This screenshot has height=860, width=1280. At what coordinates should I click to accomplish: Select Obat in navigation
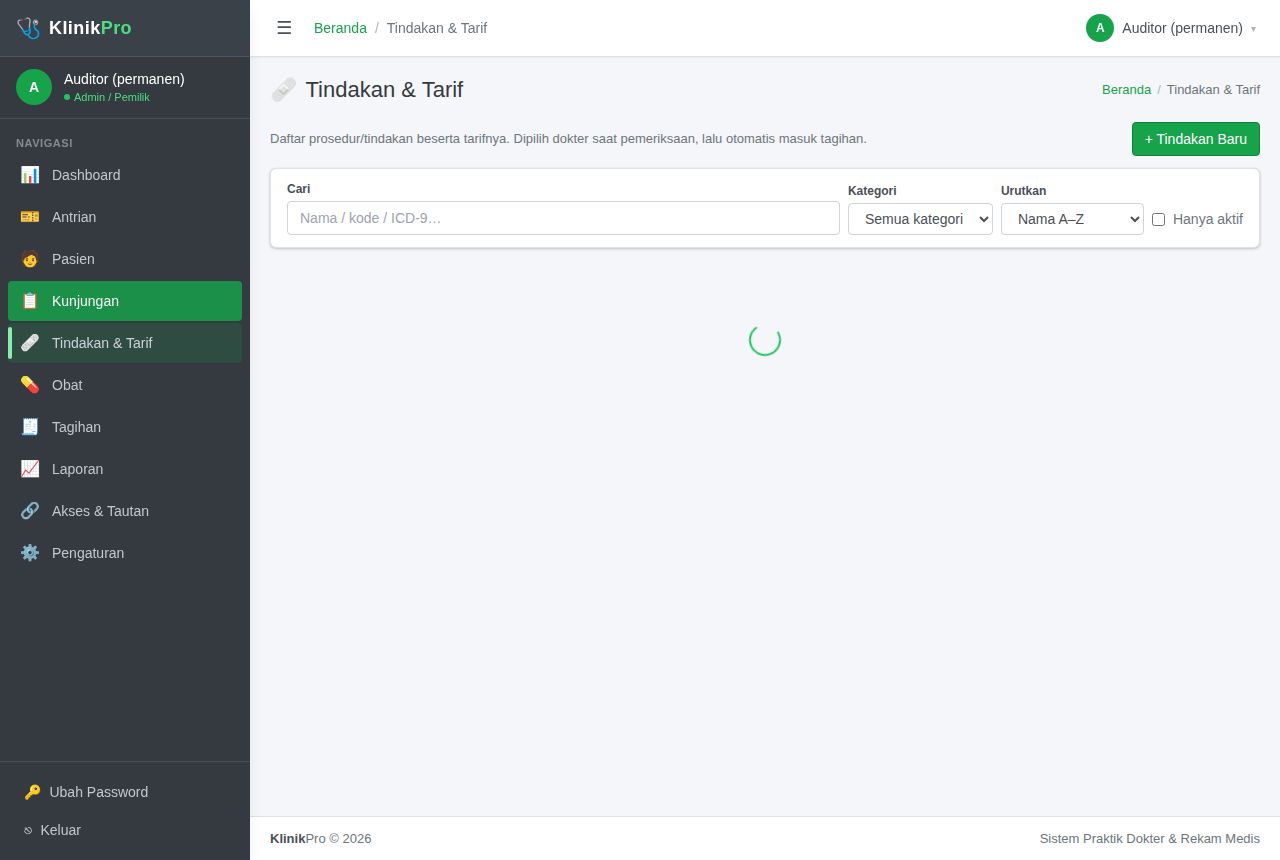tap(125, 385)
